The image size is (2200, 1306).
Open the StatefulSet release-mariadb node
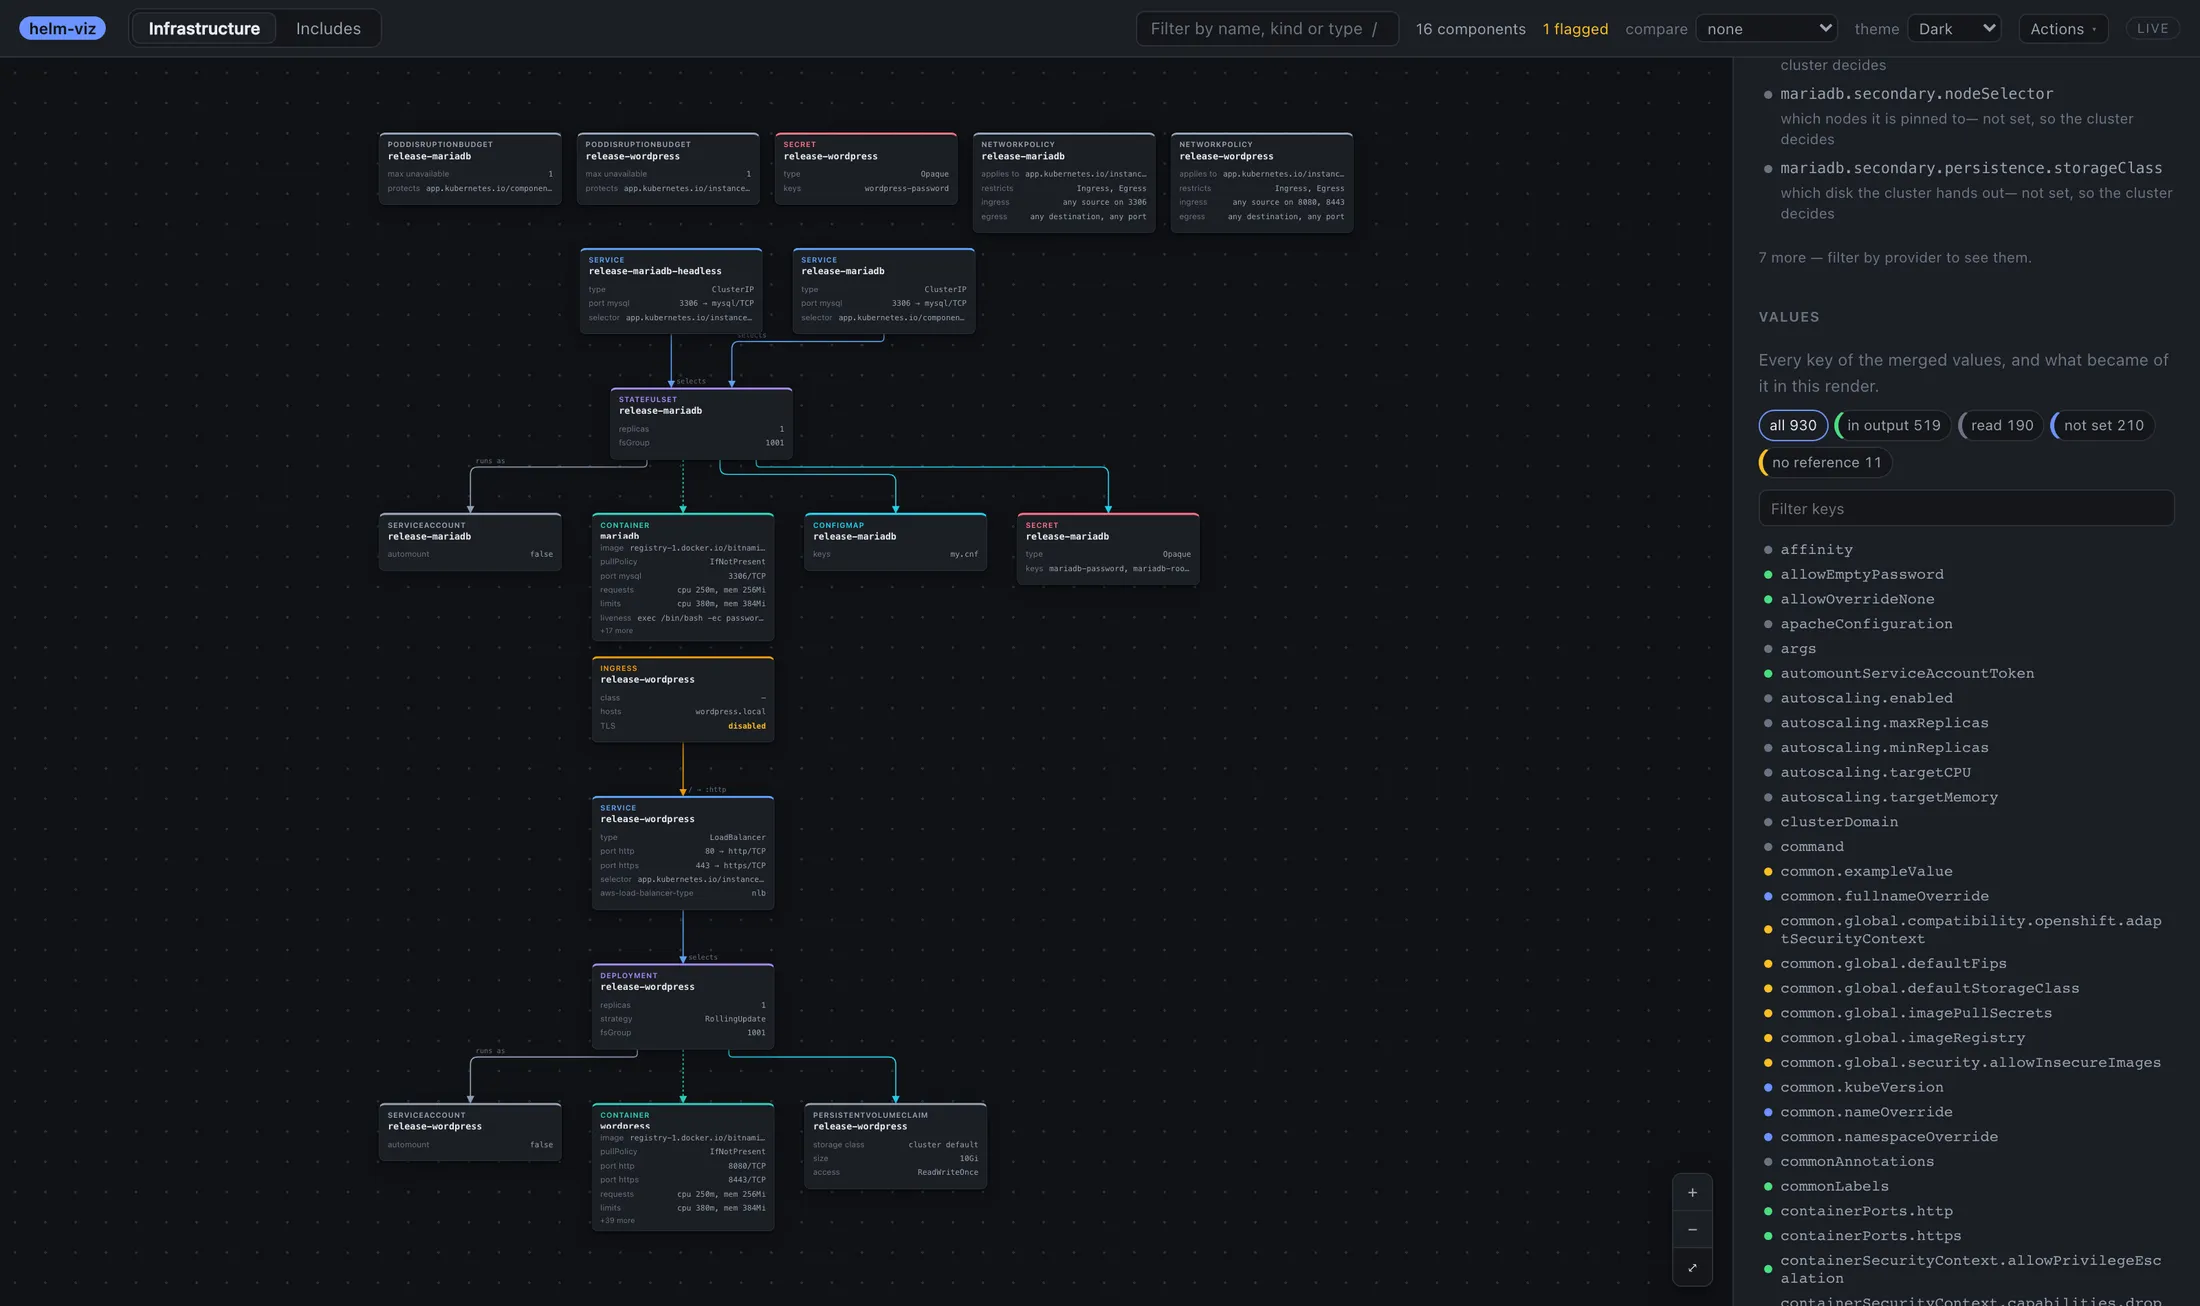(x=701, y=424)
